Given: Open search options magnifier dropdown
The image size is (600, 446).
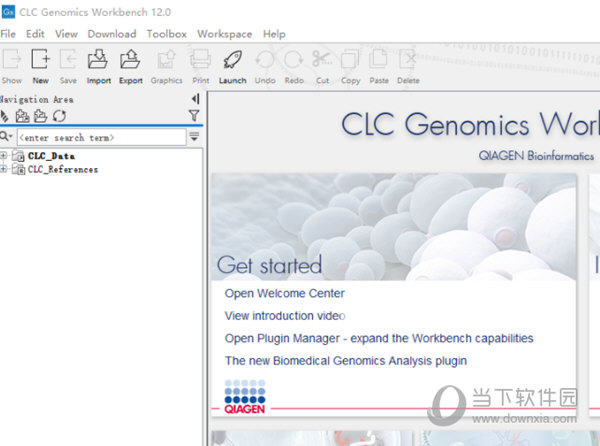Looking at the screenshot, I should (x=6, y=136).
